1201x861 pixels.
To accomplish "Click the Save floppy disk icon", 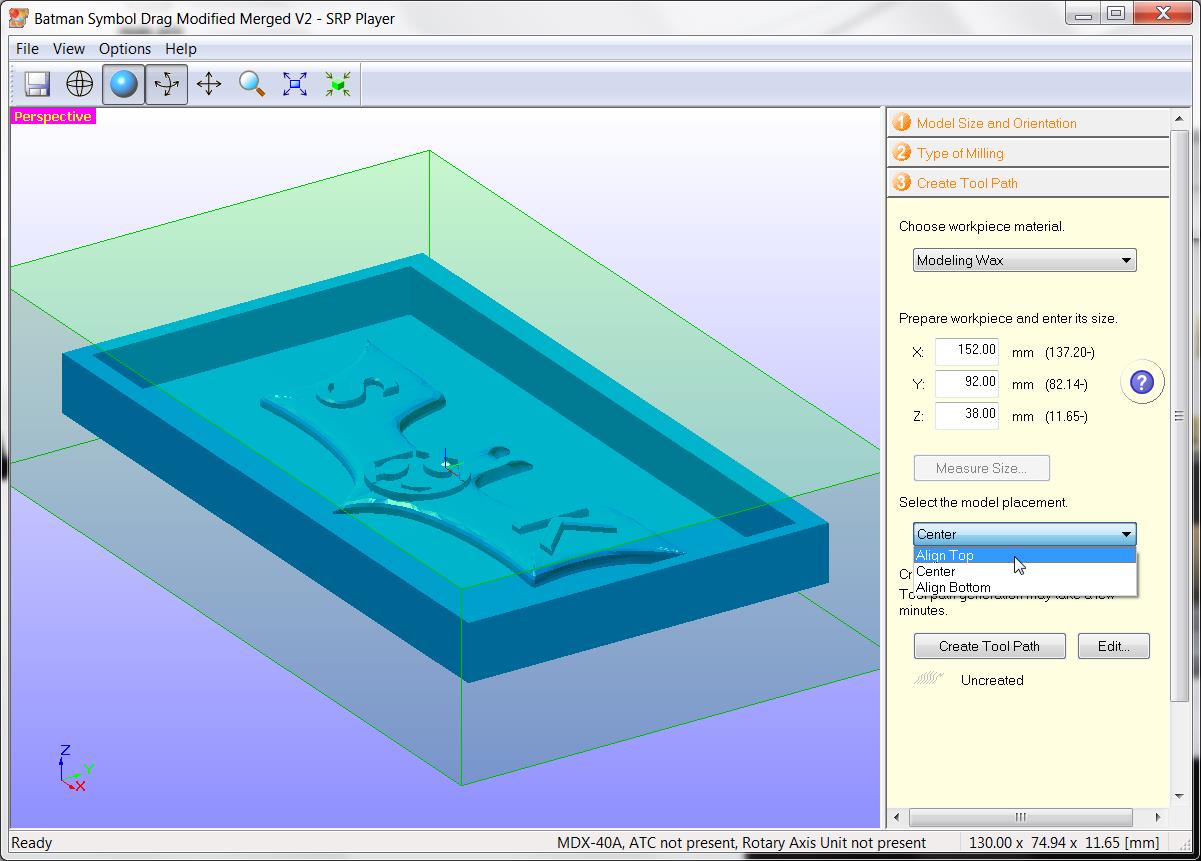I will click(x=38, y=84).
